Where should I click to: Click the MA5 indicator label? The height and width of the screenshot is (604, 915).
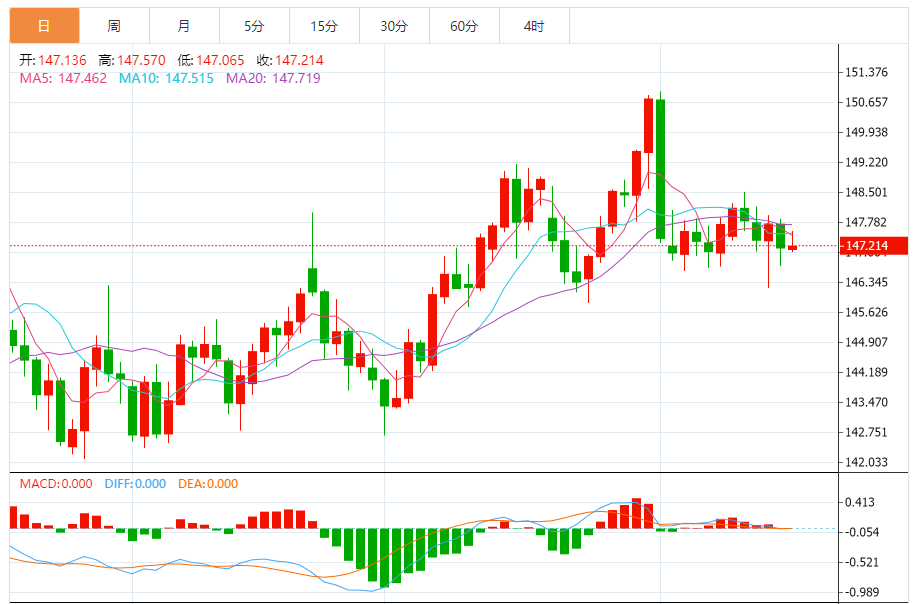pos(61,78)
